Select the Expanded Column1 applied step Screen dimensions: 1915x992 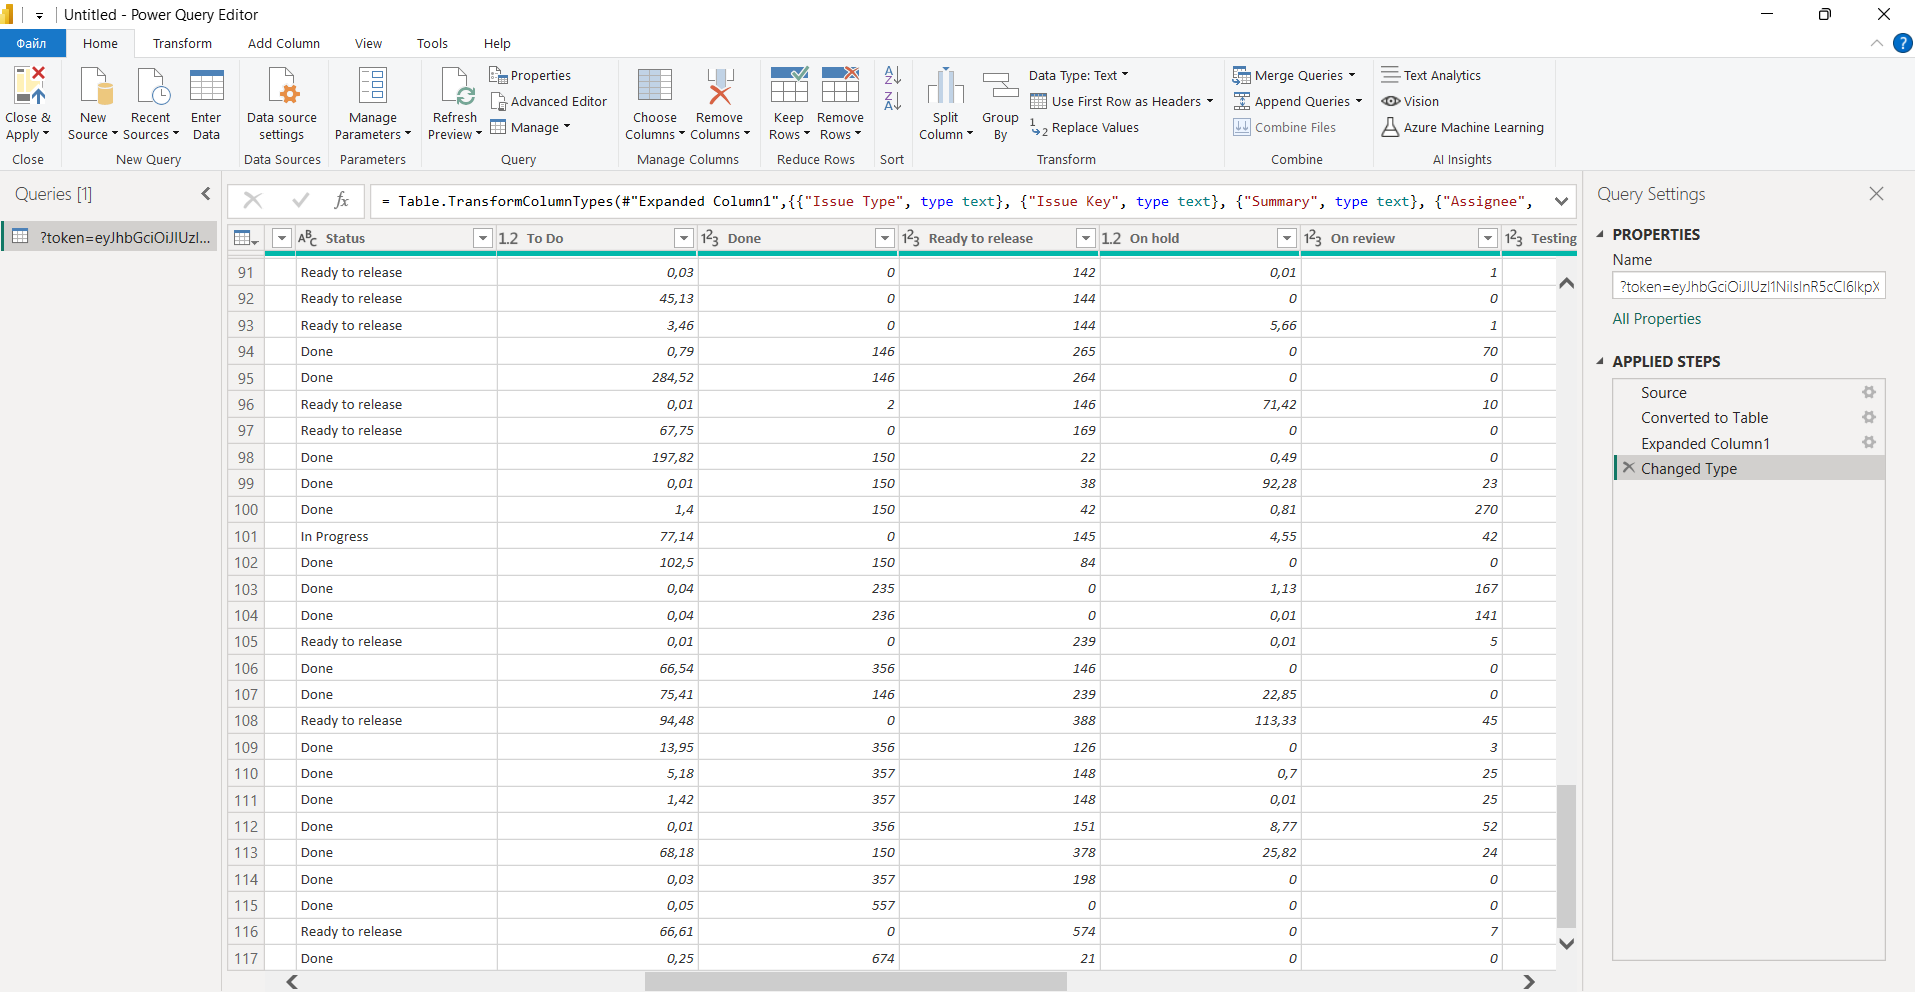[1705, 443]
